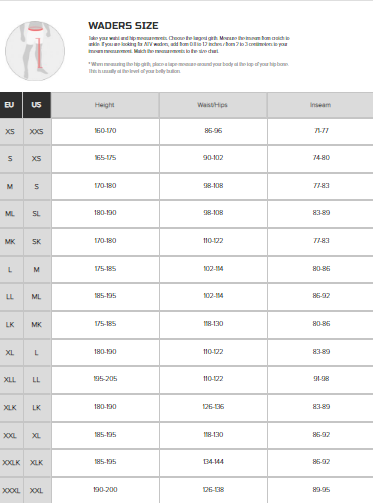Click the Waist/Hips column header
Screen dimensions: 373x503
[213, 105]
